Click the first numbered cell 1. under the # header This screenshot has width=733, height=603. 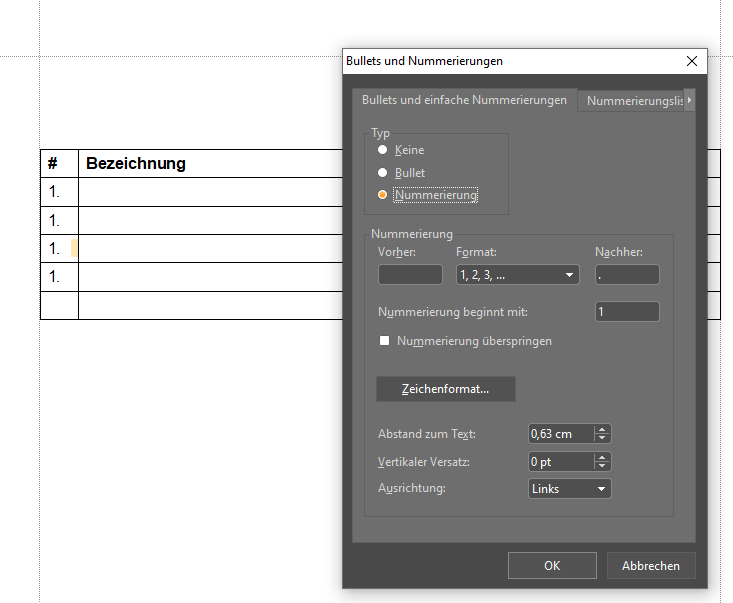point(59,192)
